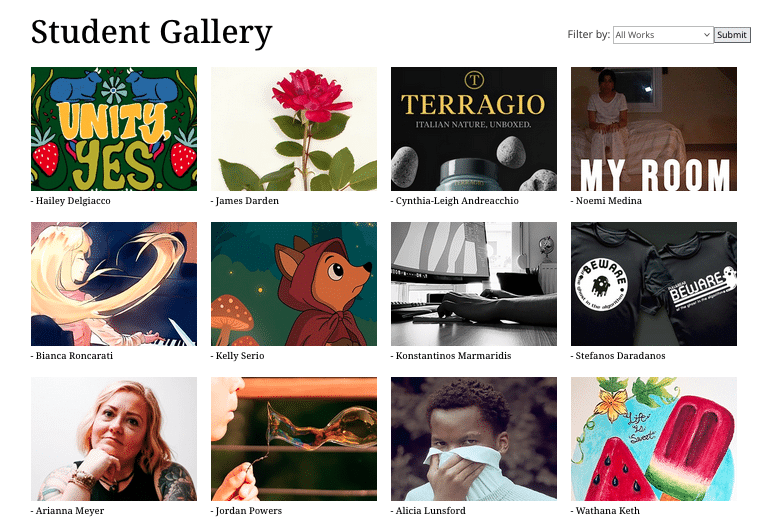
Task: Select the piano girl illustration thumbnail
Action: click(114, 284)
